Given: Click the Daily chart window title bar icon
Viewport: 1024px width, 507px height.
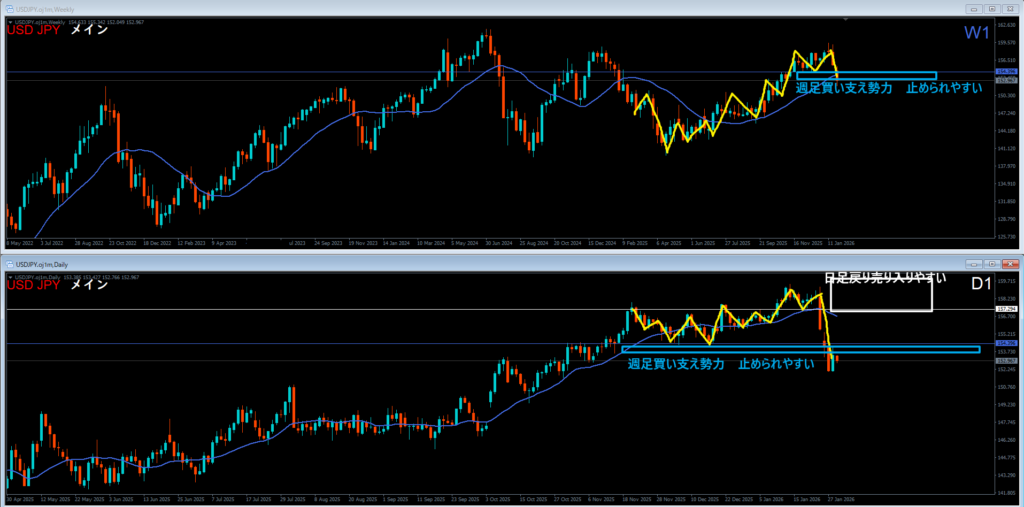Looking at the screenshot, I should pyautogui.click(x=8, y=262).
